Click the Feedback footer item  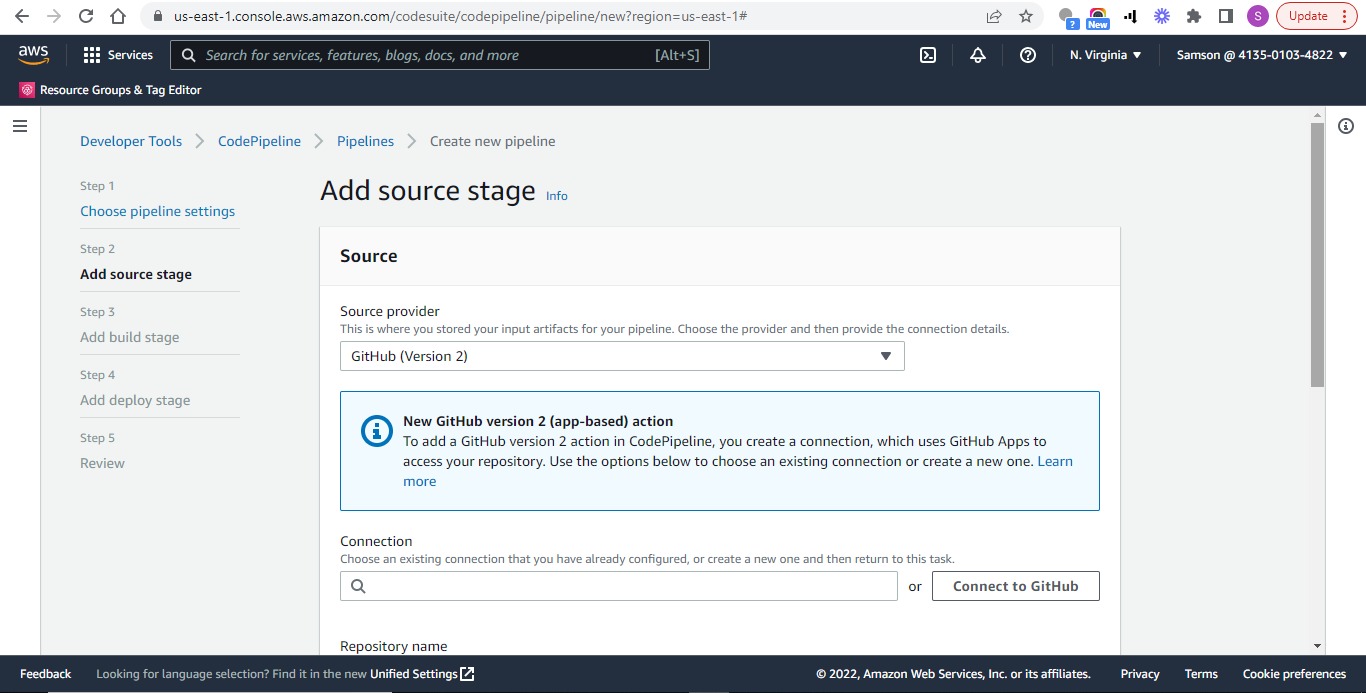[x=45, y=674]
